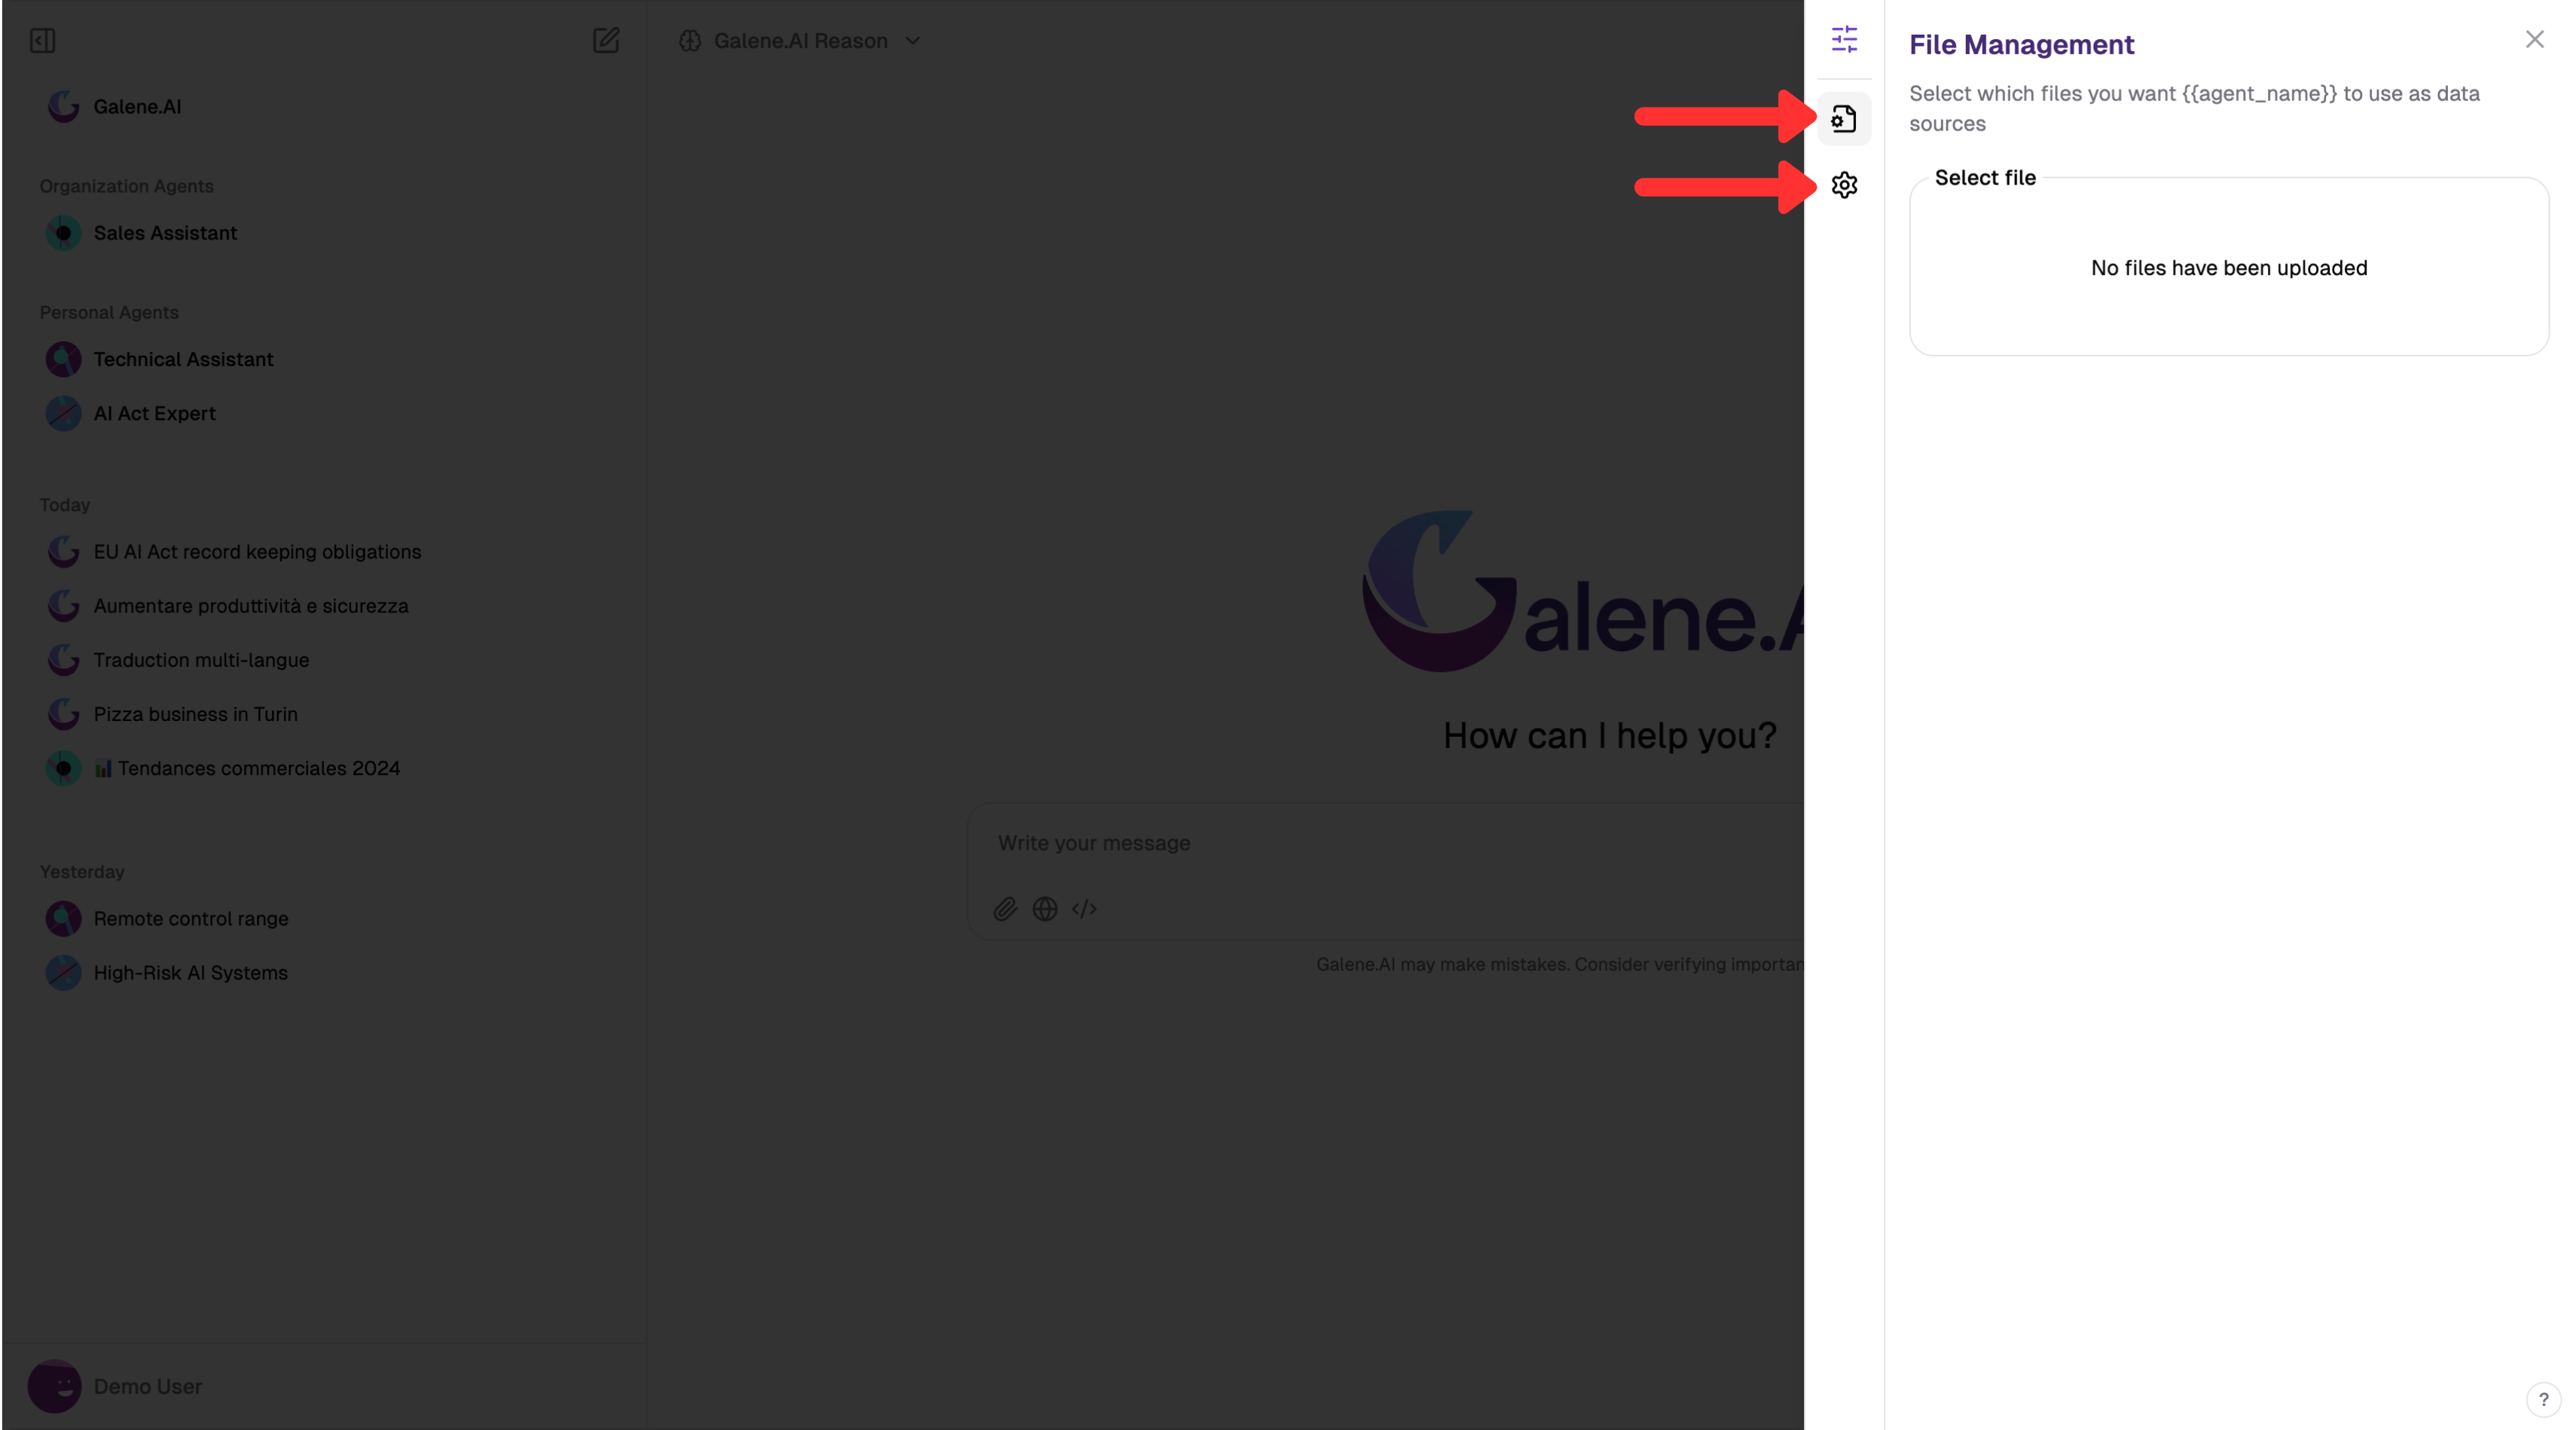
Task: Click the AI Act Expert avatar icon
Action: (63, 413)
